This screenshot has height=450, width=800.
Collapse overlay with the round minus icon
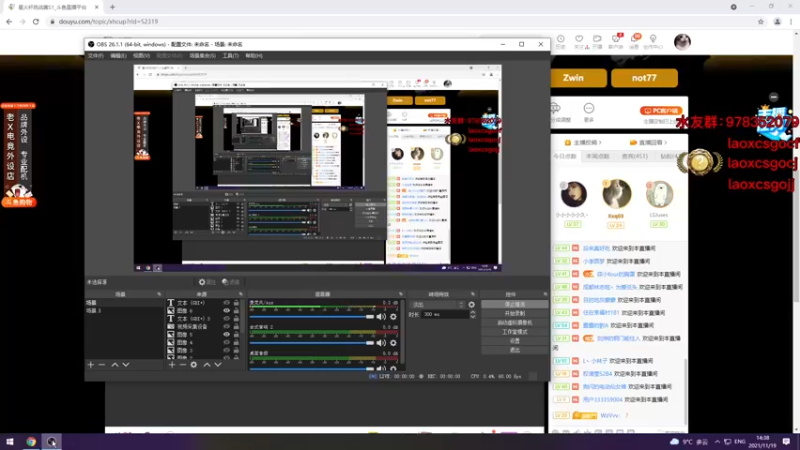pos(774,97)
